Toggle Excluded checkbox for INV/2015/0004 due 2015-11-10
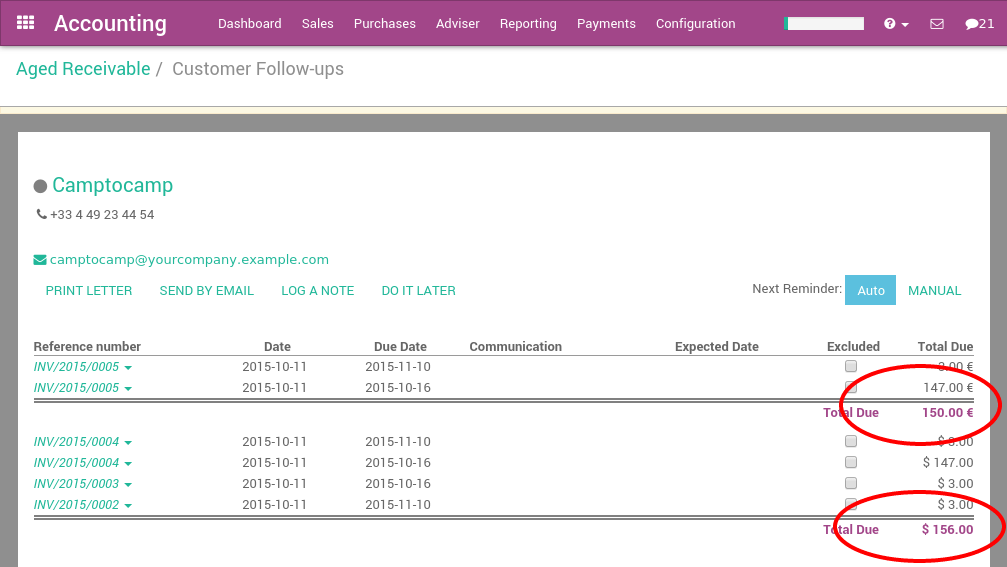Viewport: 1007px width, 567px height. pyautogui.click(x=851, y=441)
